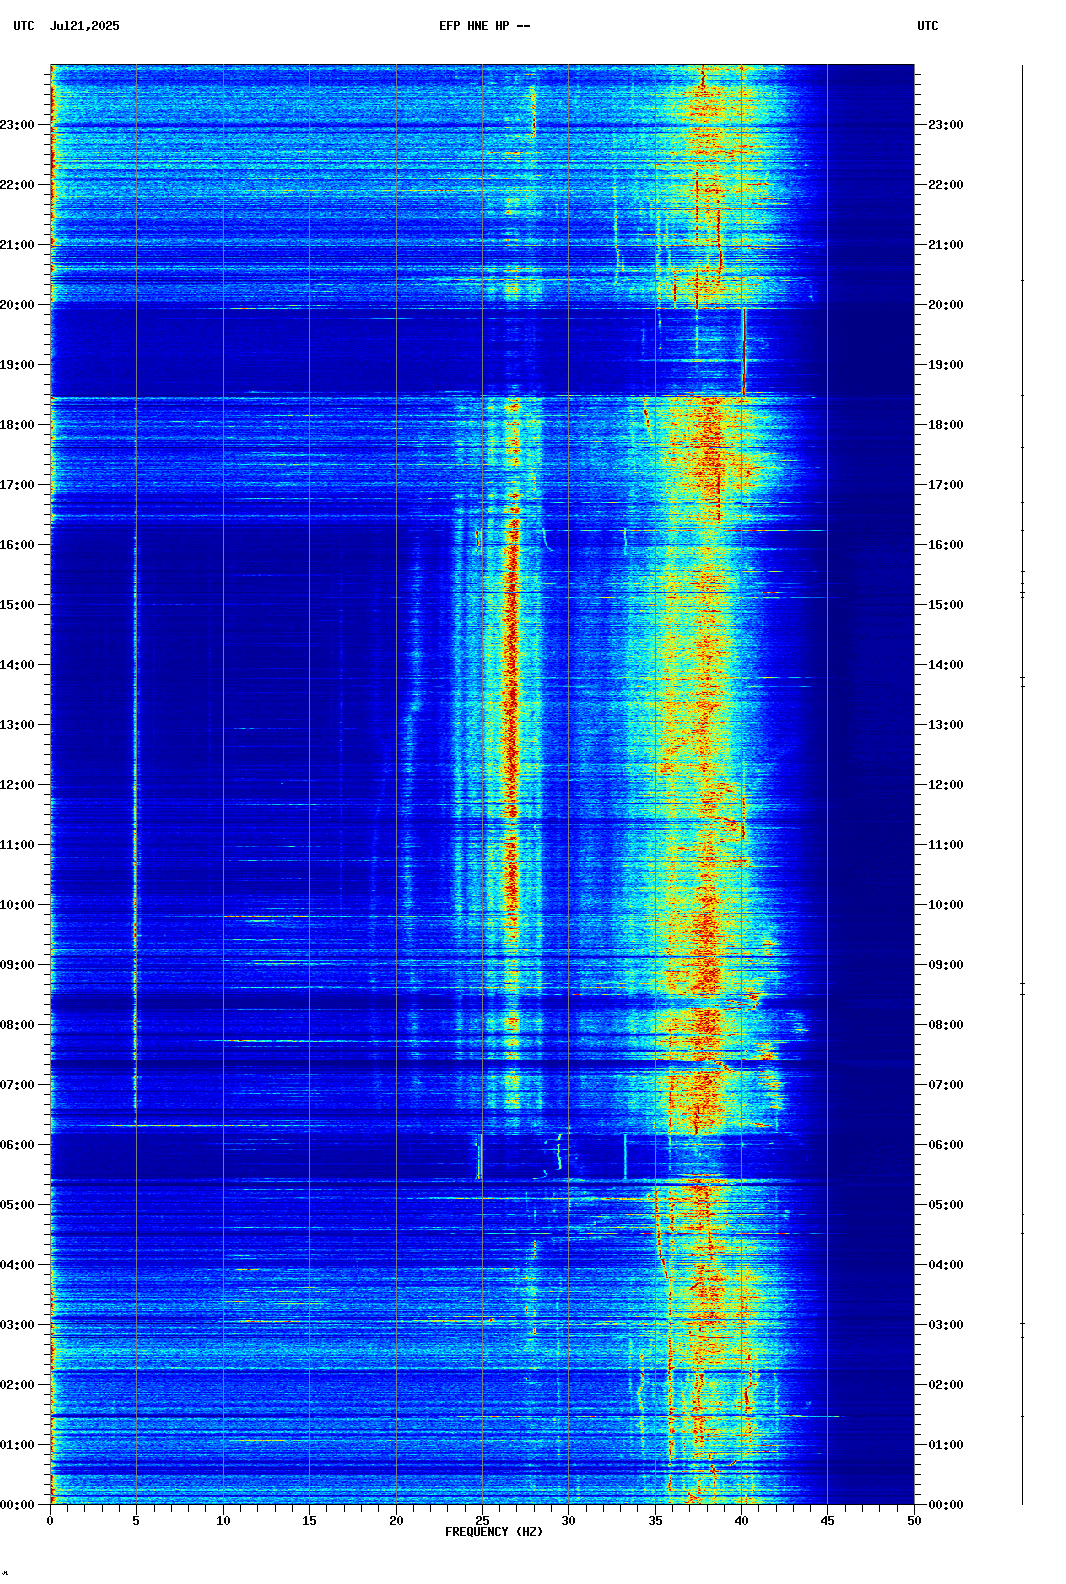Click 20:00 on the left time axis
The height and width of the screenshot is (1584, 1066).
click(17, 305)
